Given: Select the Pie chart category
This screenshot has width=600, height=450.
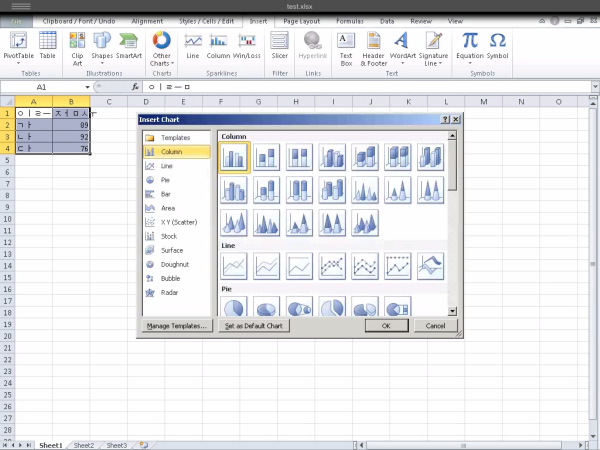Looking at the screenshot, I should click(176, 180).
